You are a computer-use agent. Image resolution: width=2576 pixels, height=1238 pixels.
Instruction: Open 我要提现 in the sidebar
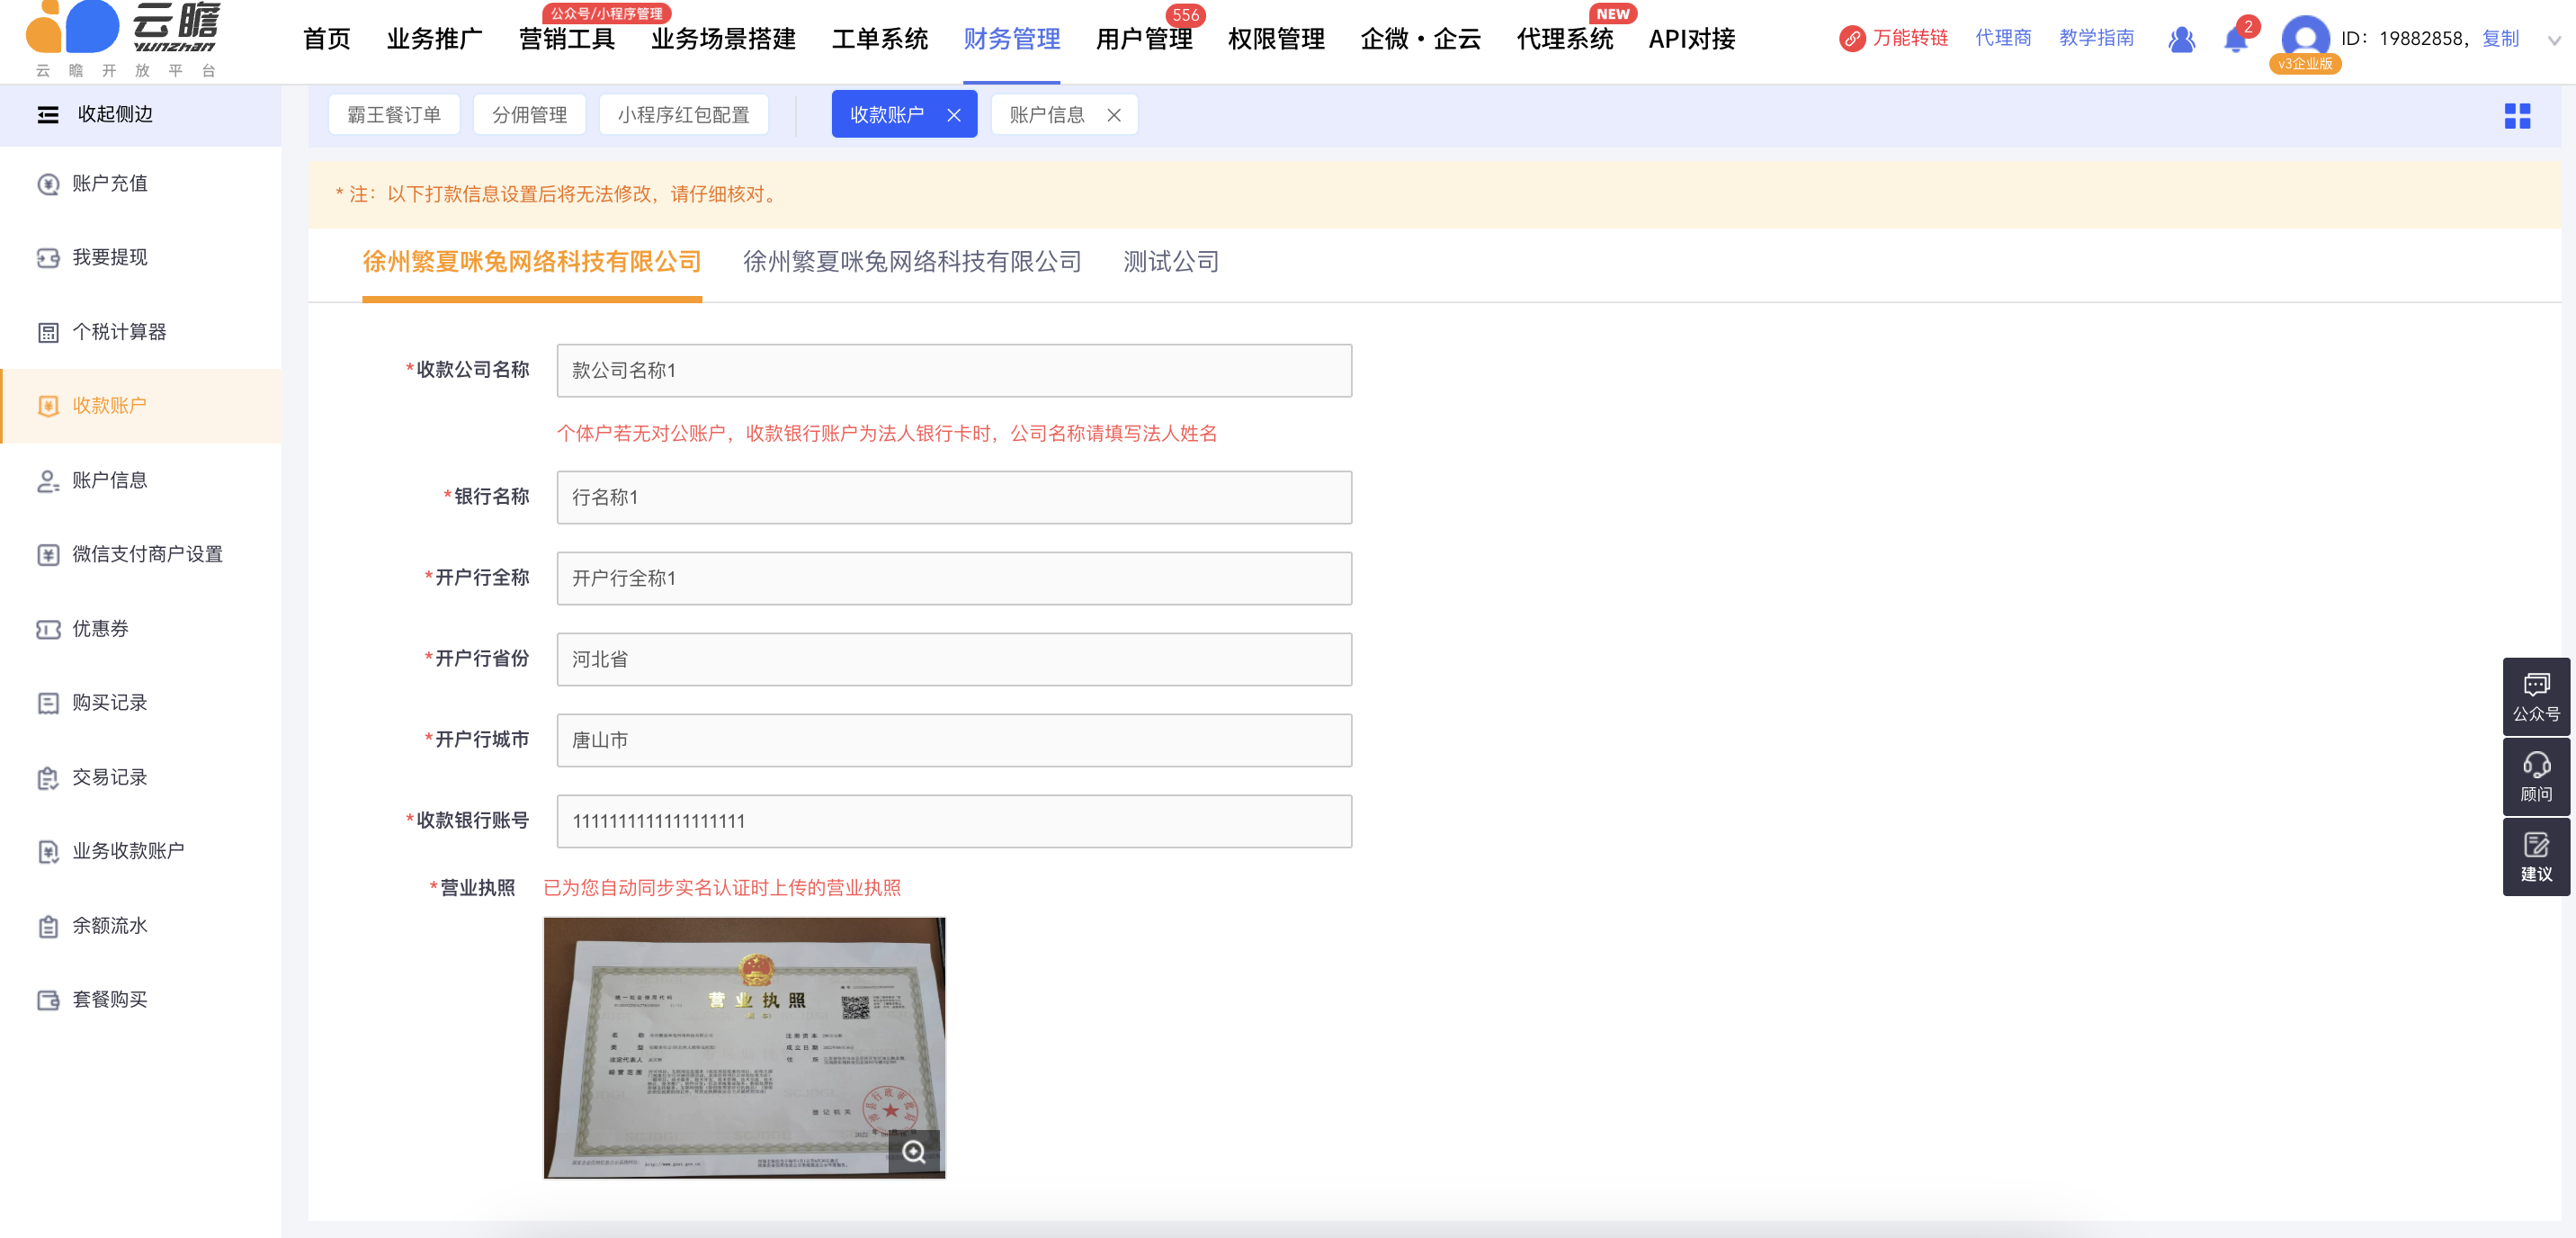click(x=109, y=258)
